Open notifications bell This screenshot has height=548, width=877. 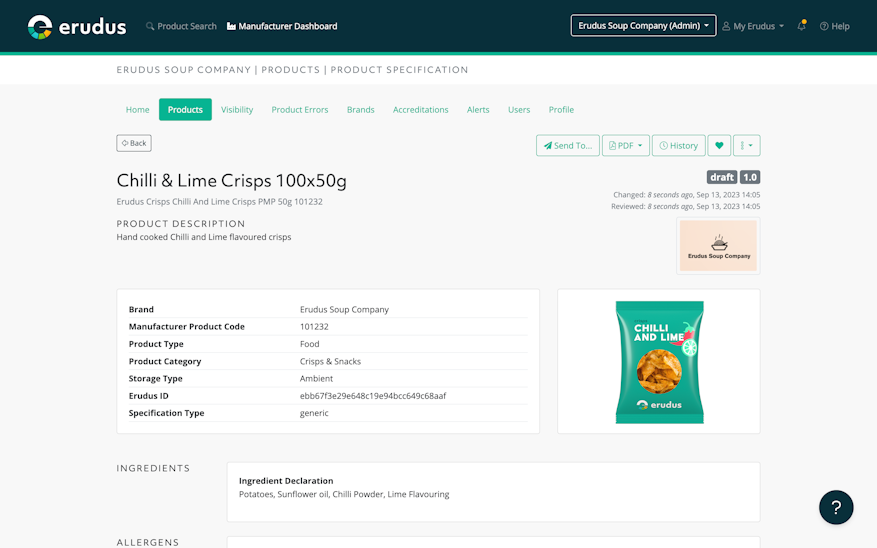click(801, 26)
